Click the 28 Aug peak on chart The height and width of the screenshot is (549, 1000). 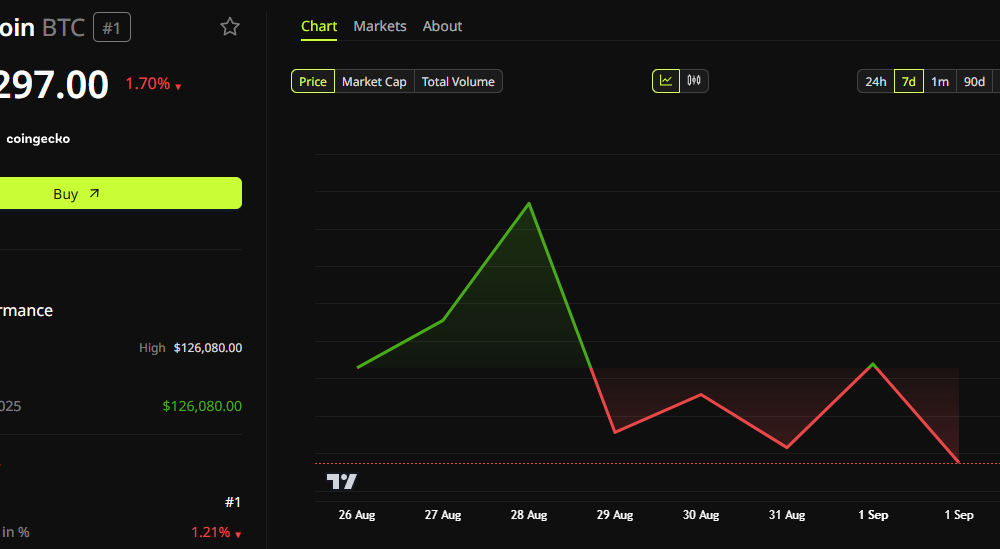[x=529, y=203]
